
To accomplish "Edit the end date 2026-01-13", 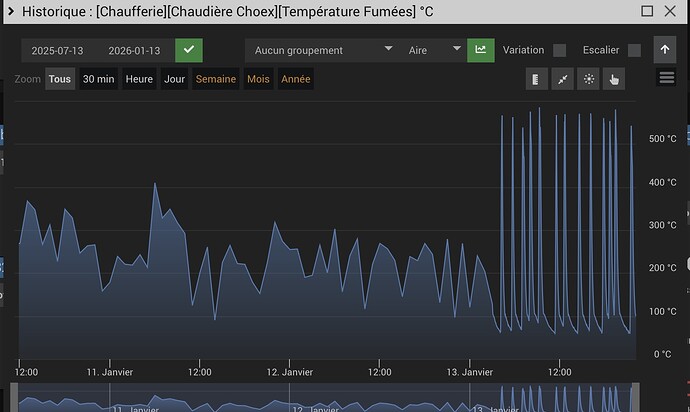I will pos(134,51).
